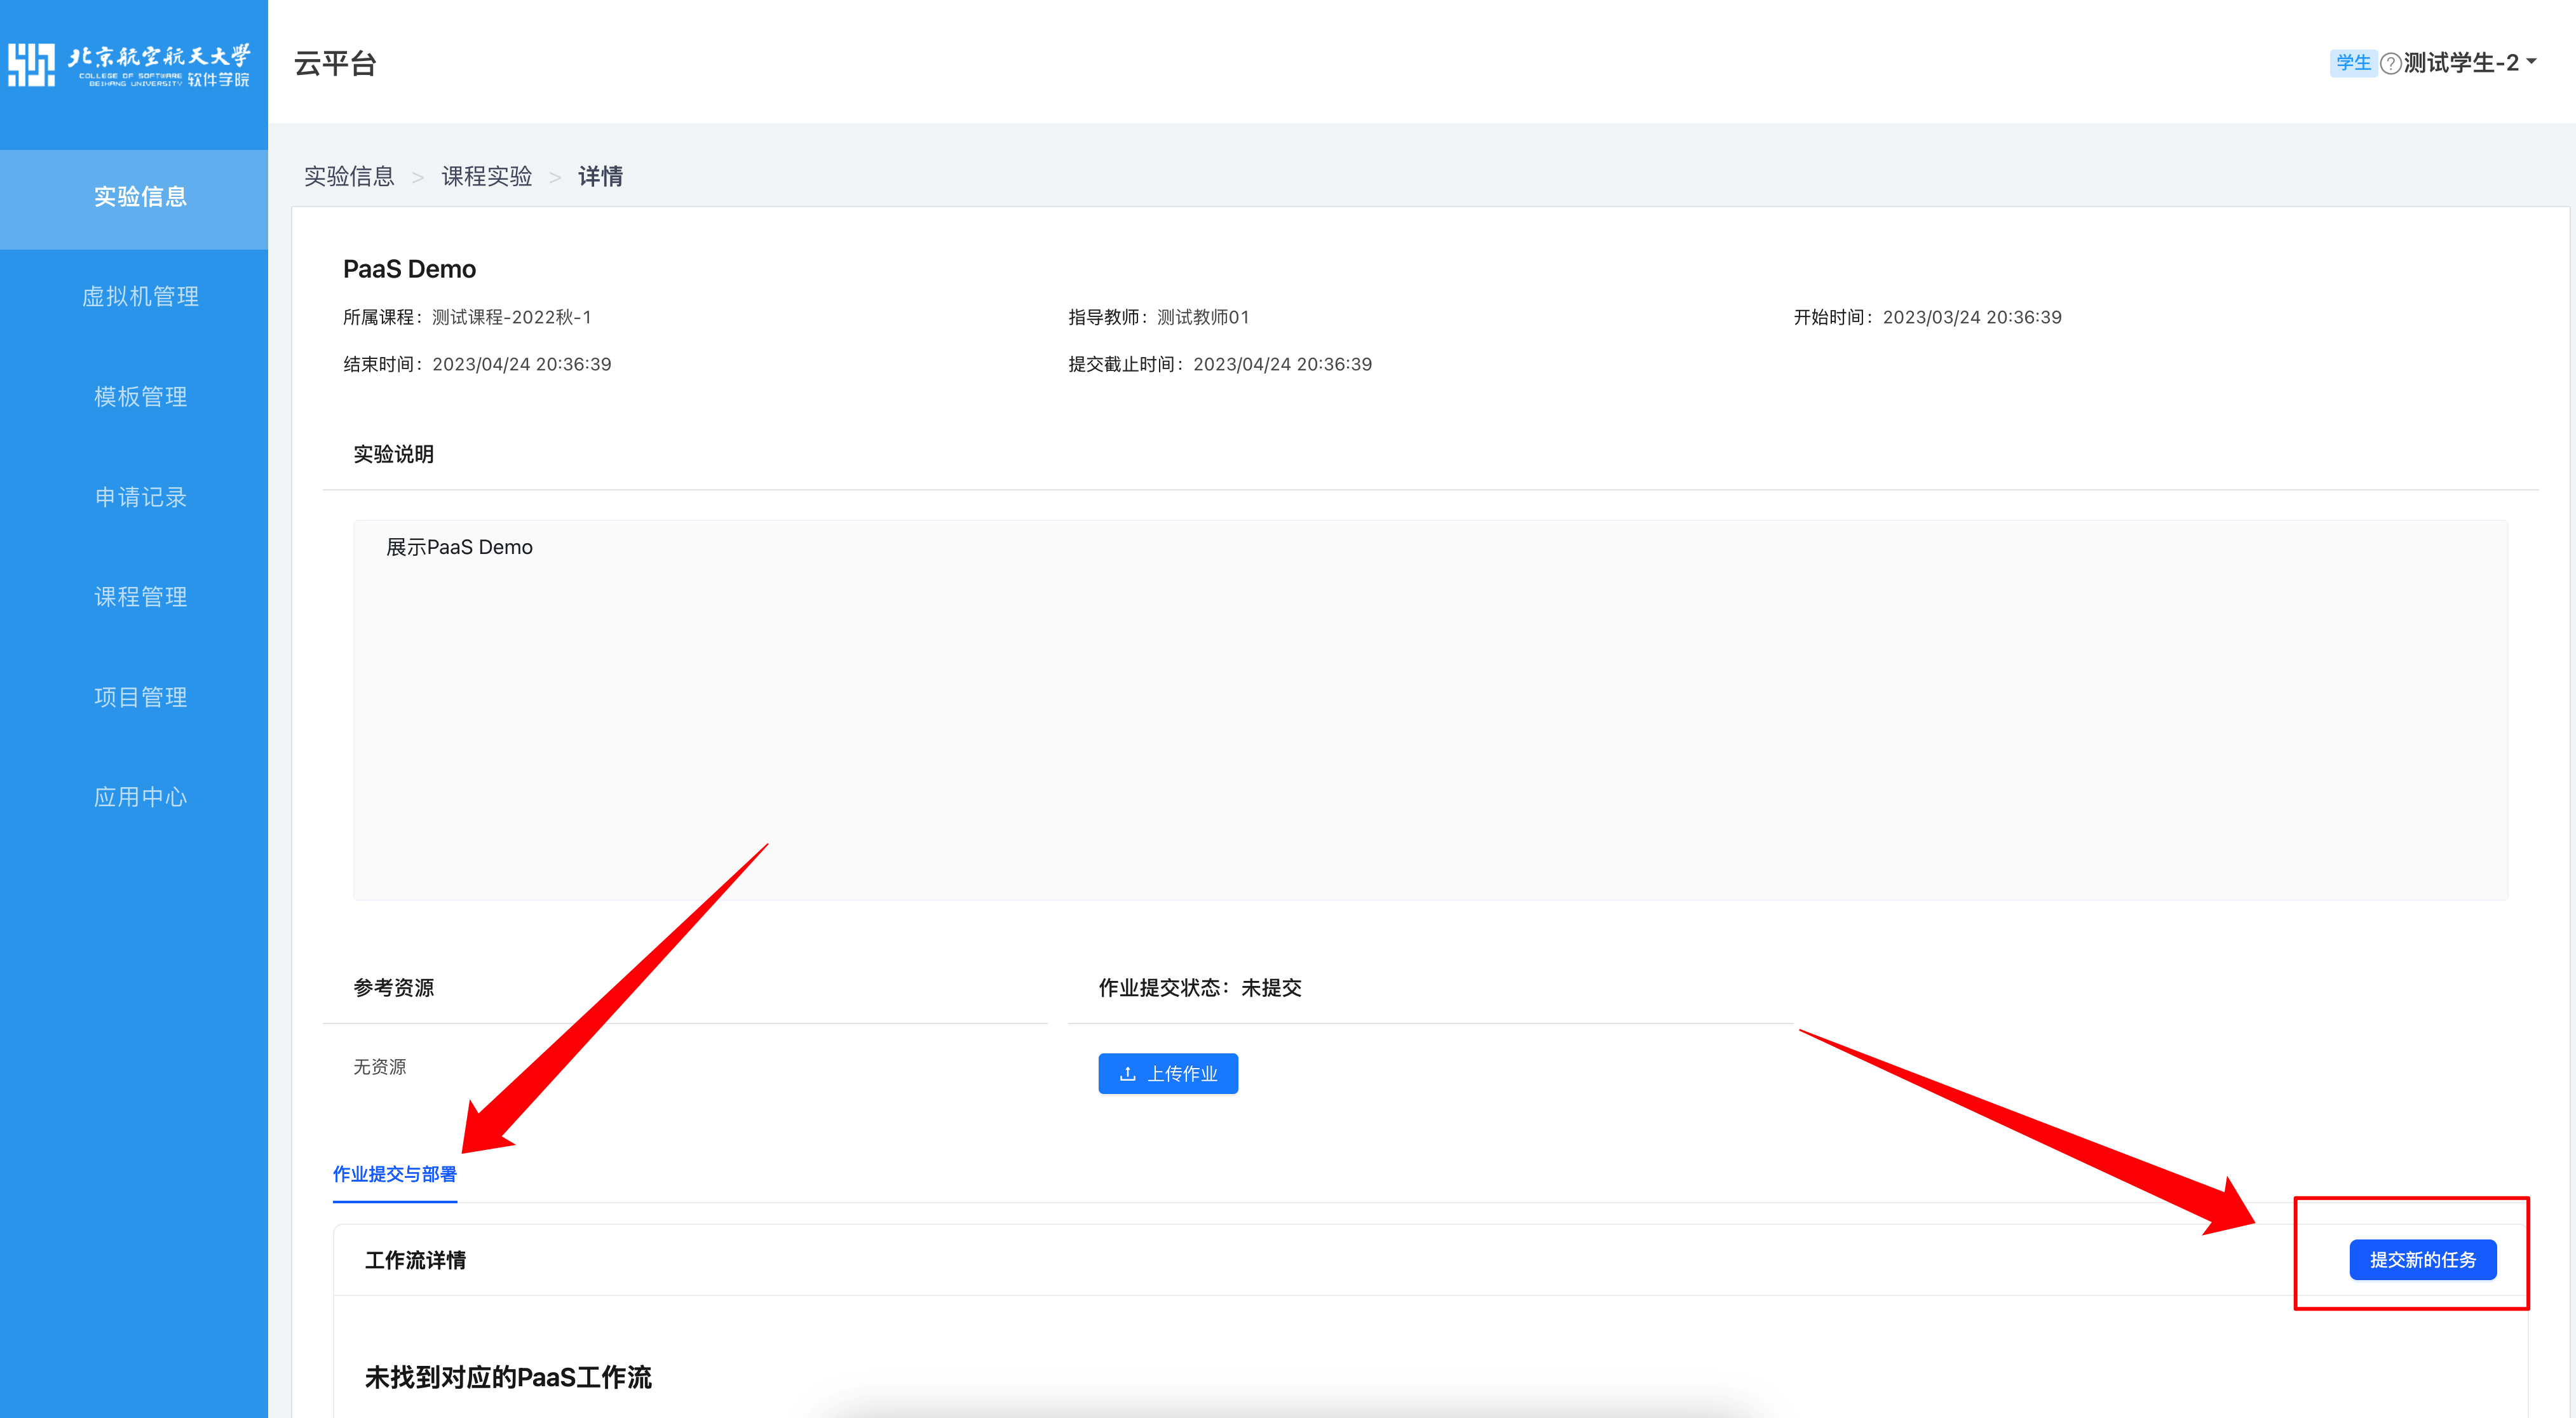Click the 云平台 header title
Image resolution: width=2576 pixels, height=1418 pixels.
(x=335, y=64)
